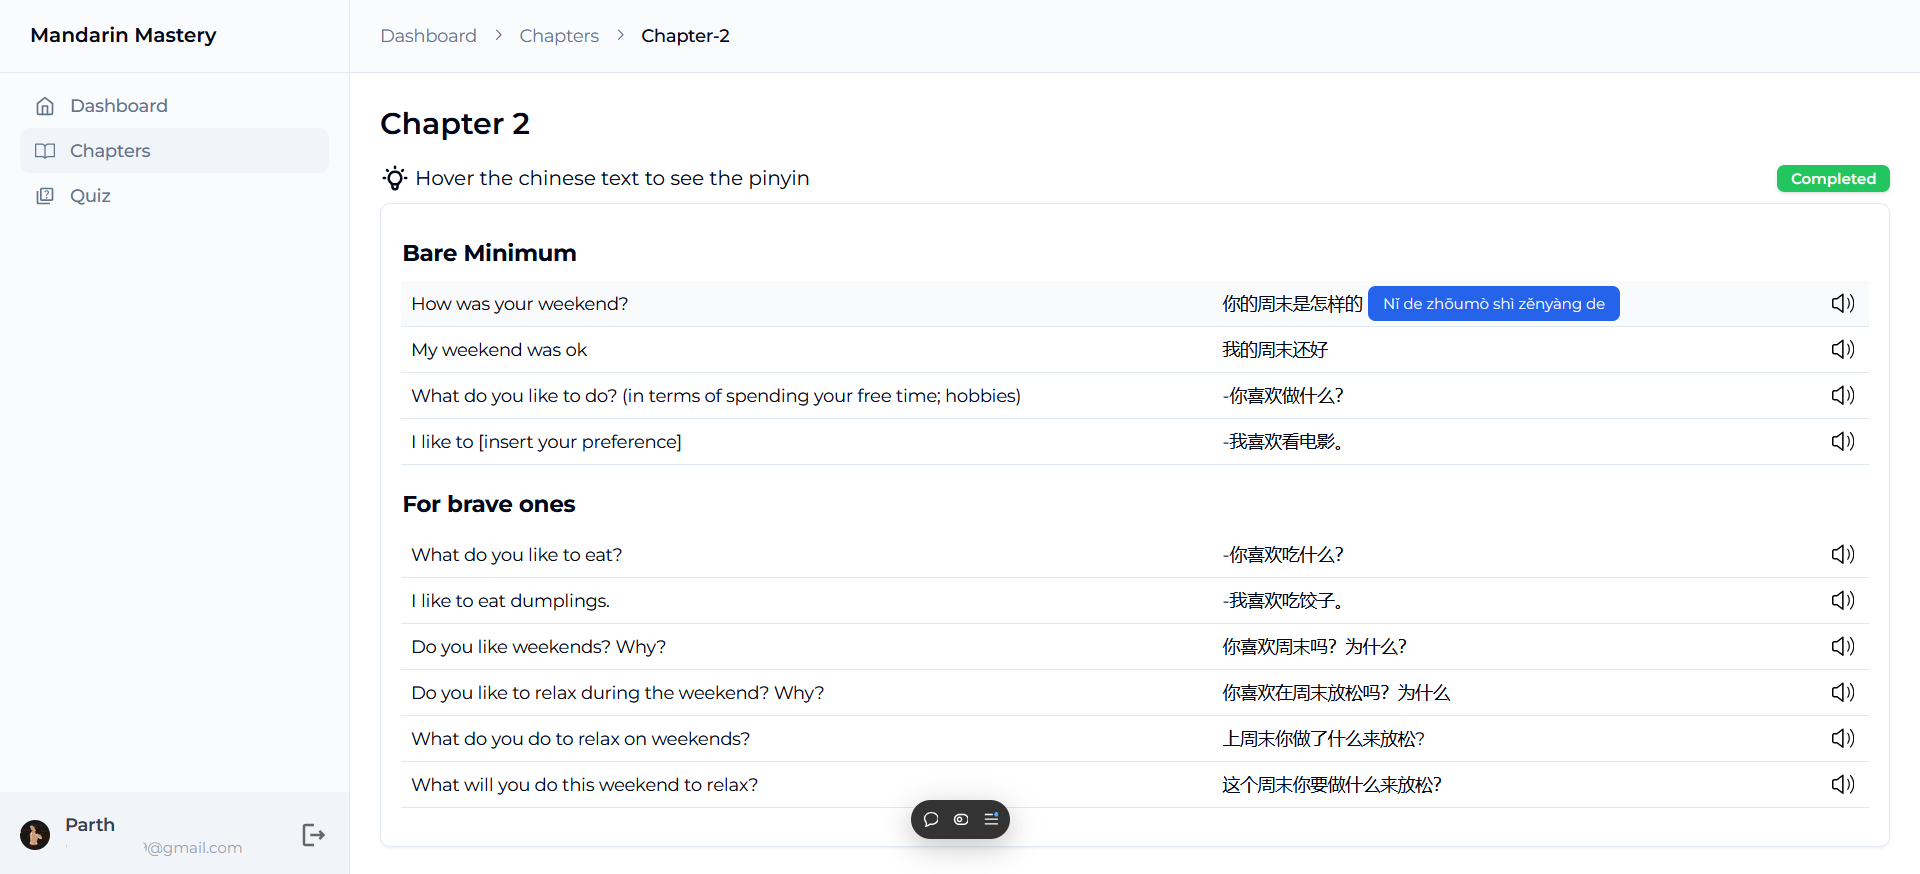
Task: Click the green Completed badge
Action: (x=1832, y=179)
